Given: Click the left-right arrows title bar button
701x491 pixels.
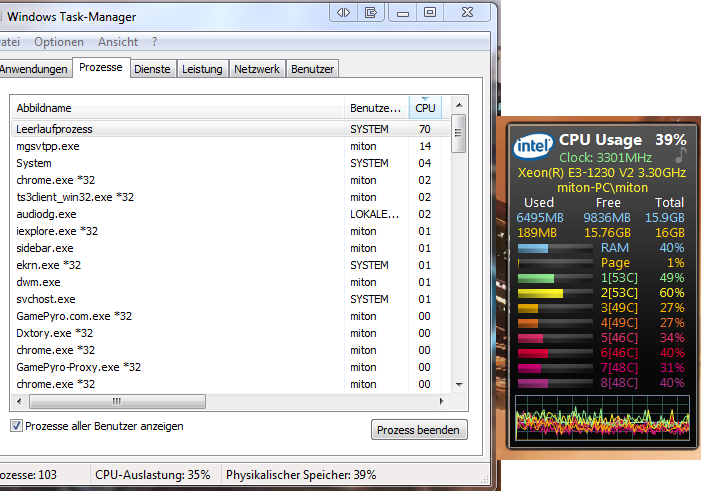Looking at the screenshot, I should 343,13.
